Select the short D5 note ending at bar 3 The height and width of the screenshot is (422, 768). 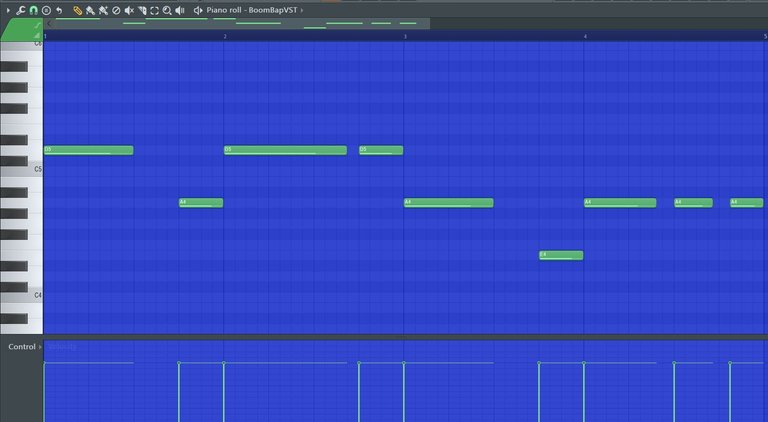[x=381, y=150]
